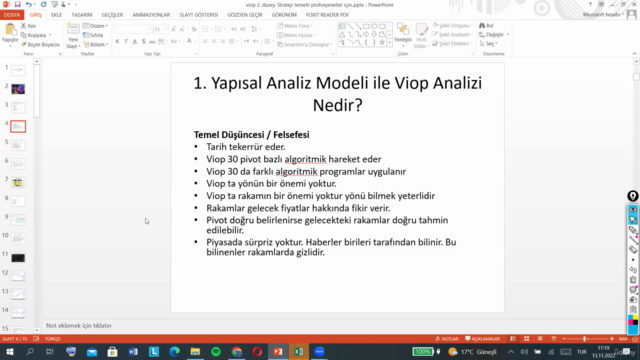The image size is (640, 360).
Task: Open Chrome from the taskbar
Action: point(237,351)
